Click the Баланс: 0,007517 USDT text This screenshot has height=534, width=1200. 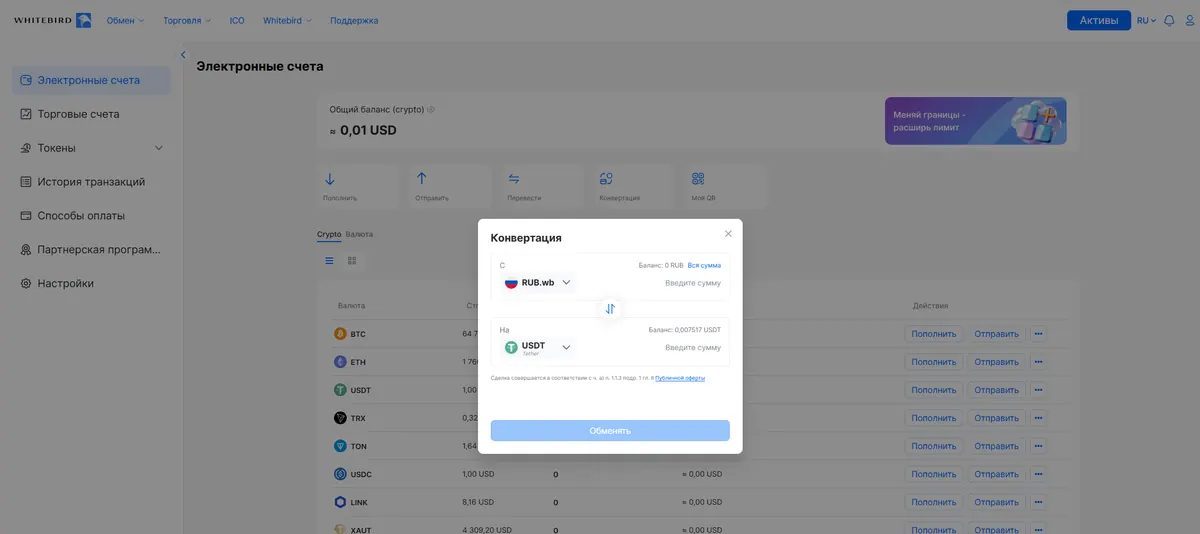pos(684,330)
